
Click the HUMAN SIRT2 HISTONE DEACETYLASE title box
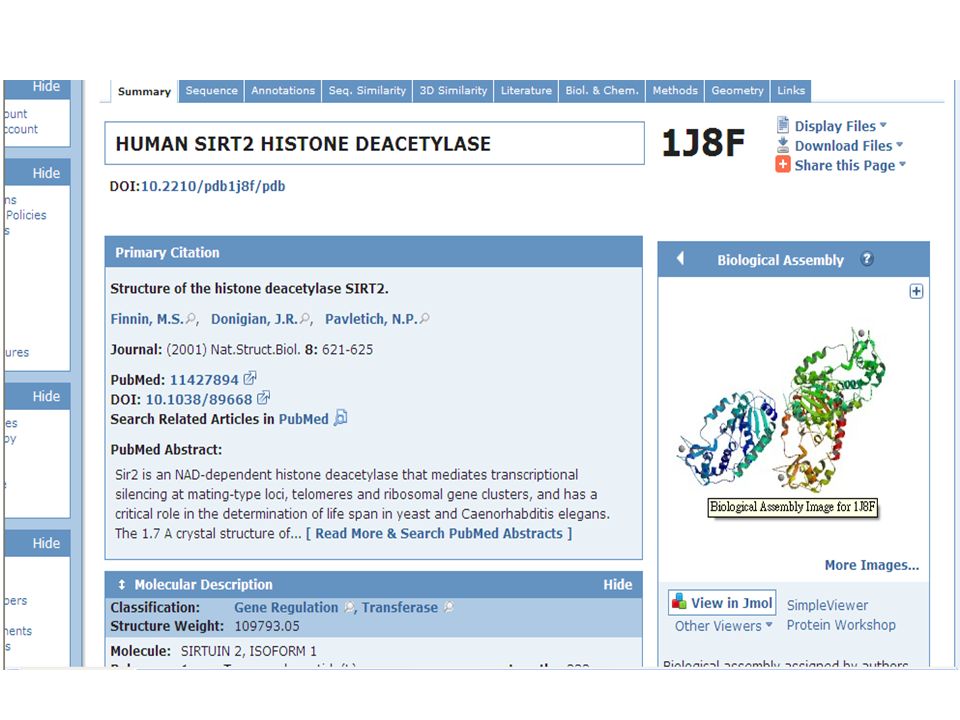coord(374,143)
